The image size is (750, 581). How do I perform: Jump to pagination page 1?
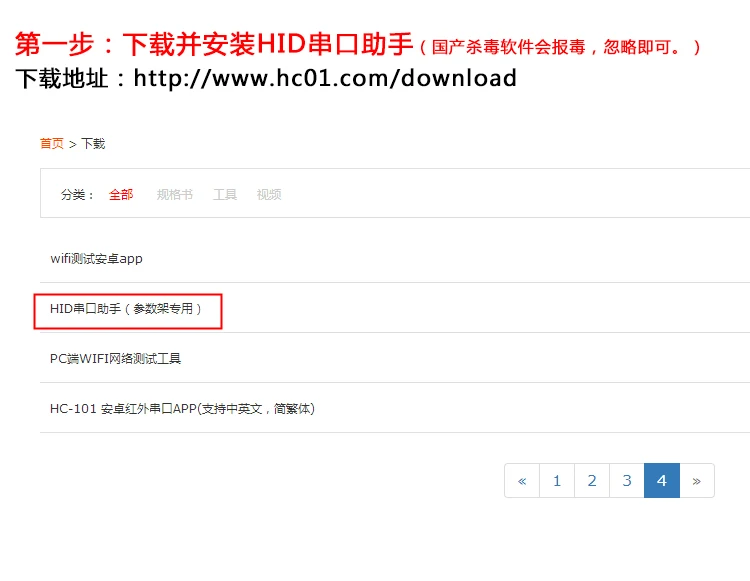click(x=557, y=481)
